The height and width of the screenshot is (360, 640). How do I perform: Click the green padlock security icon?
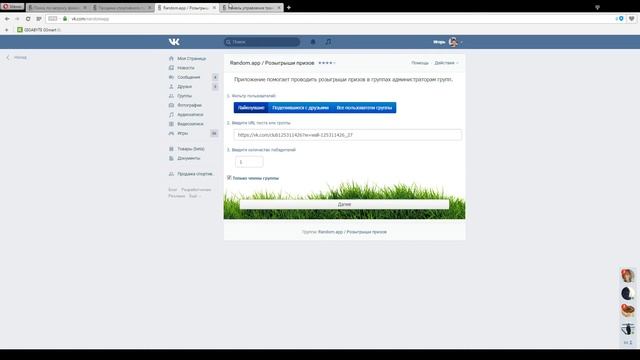coord(65,19)
